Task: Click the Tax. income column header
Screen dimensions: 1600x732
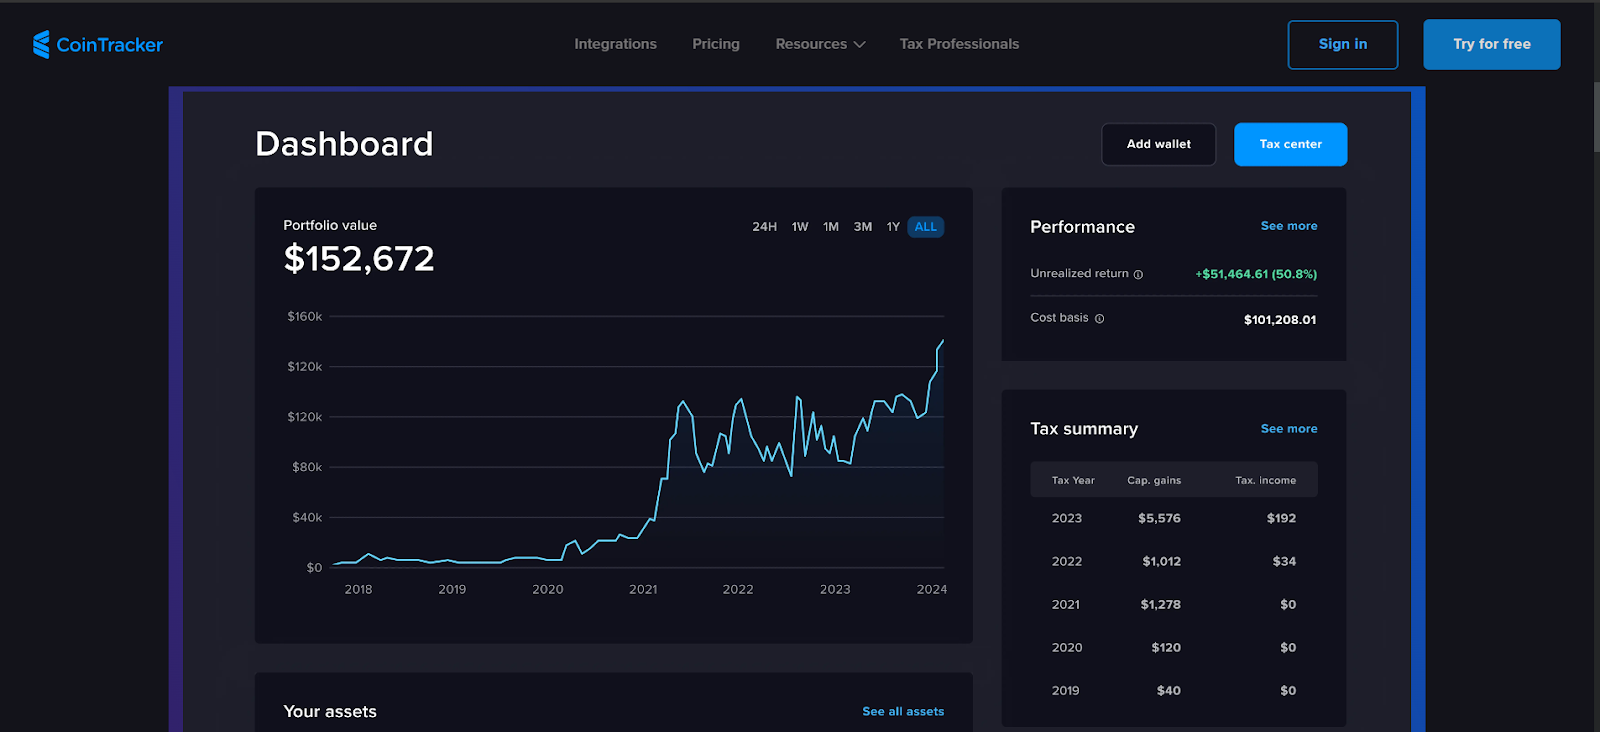Action: (x=1265, y=481)
